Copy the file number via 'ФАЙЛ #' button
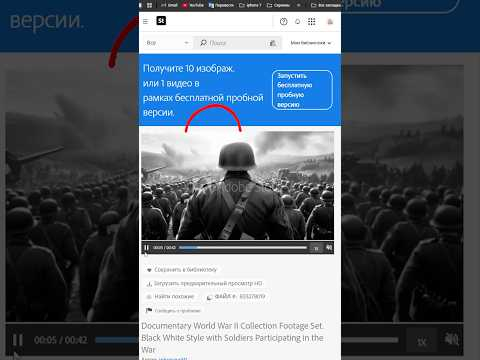 (x=236, y=296)
